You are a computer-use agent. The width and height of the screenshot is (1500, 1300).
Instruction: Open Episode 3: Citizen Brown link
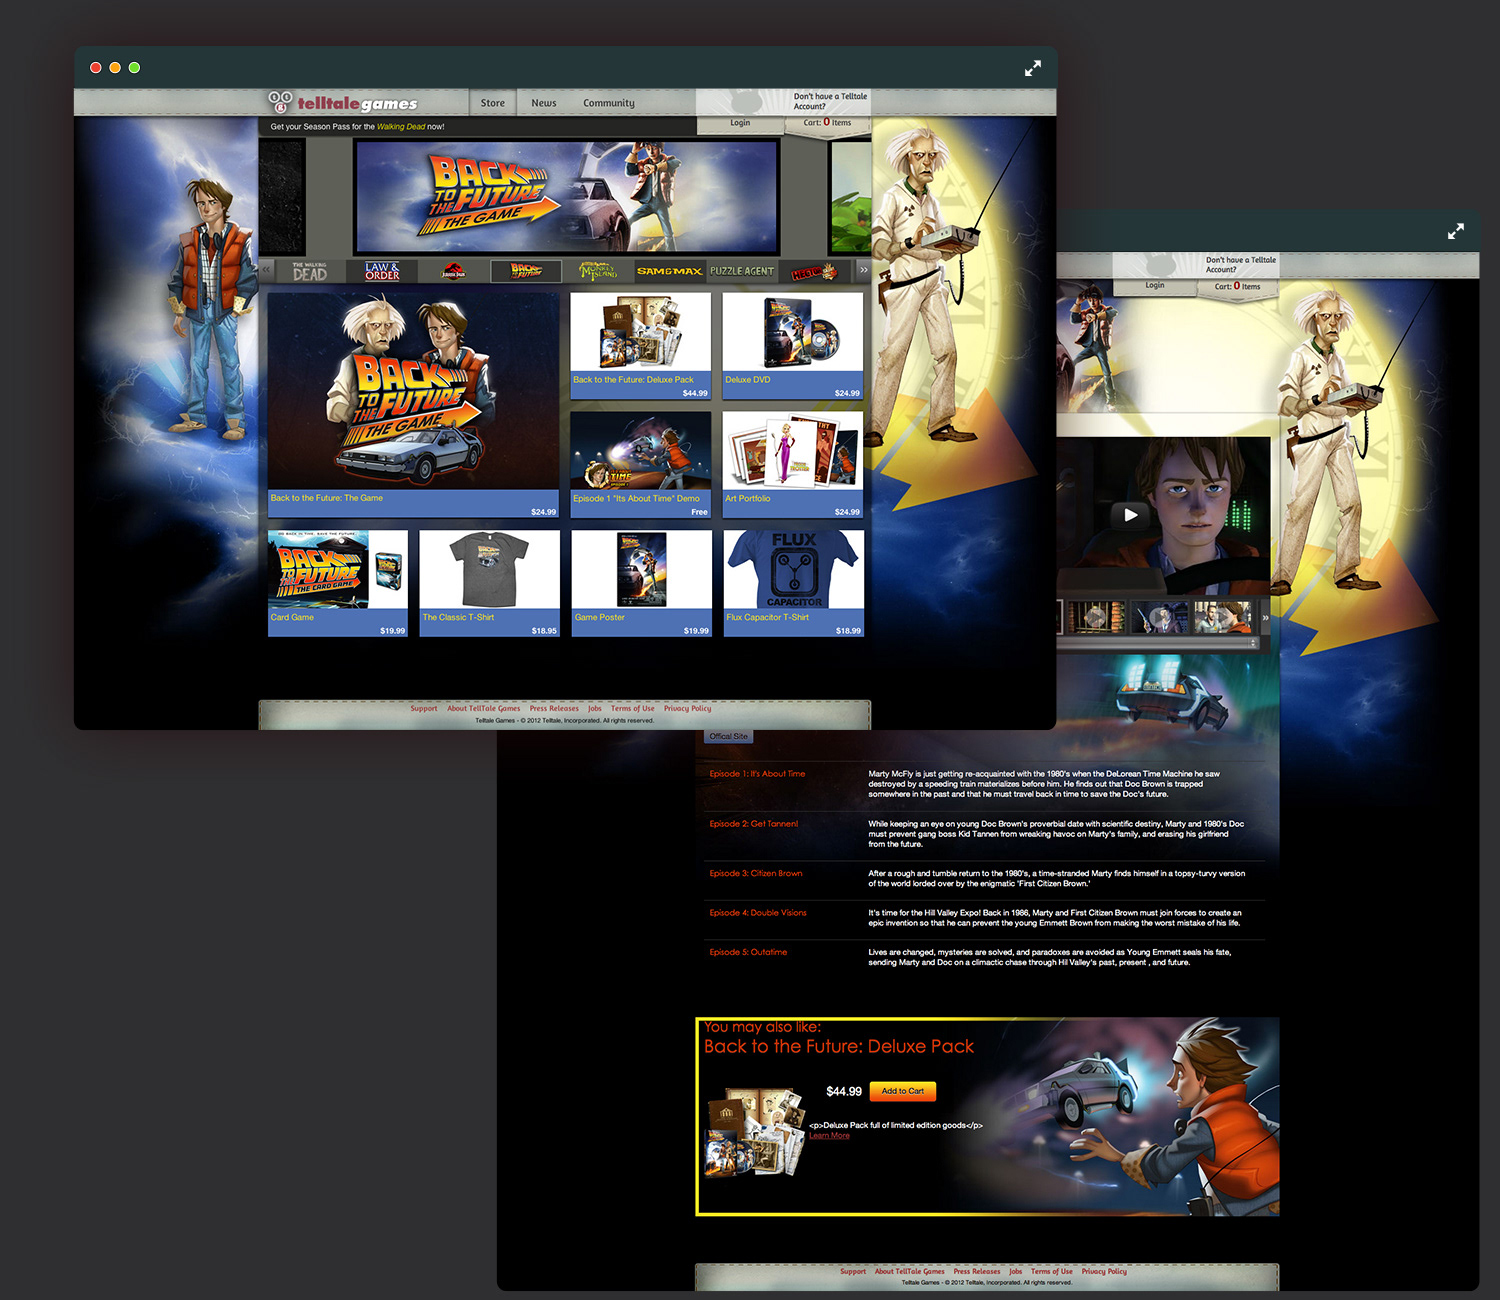[x=756, y=874]
